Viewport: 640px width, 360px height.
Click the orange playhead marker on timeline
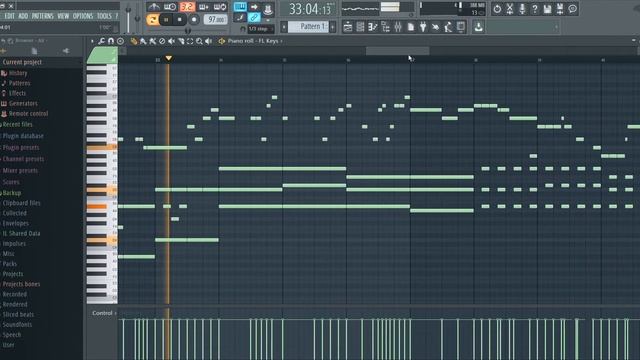click(x=169, y=58)
